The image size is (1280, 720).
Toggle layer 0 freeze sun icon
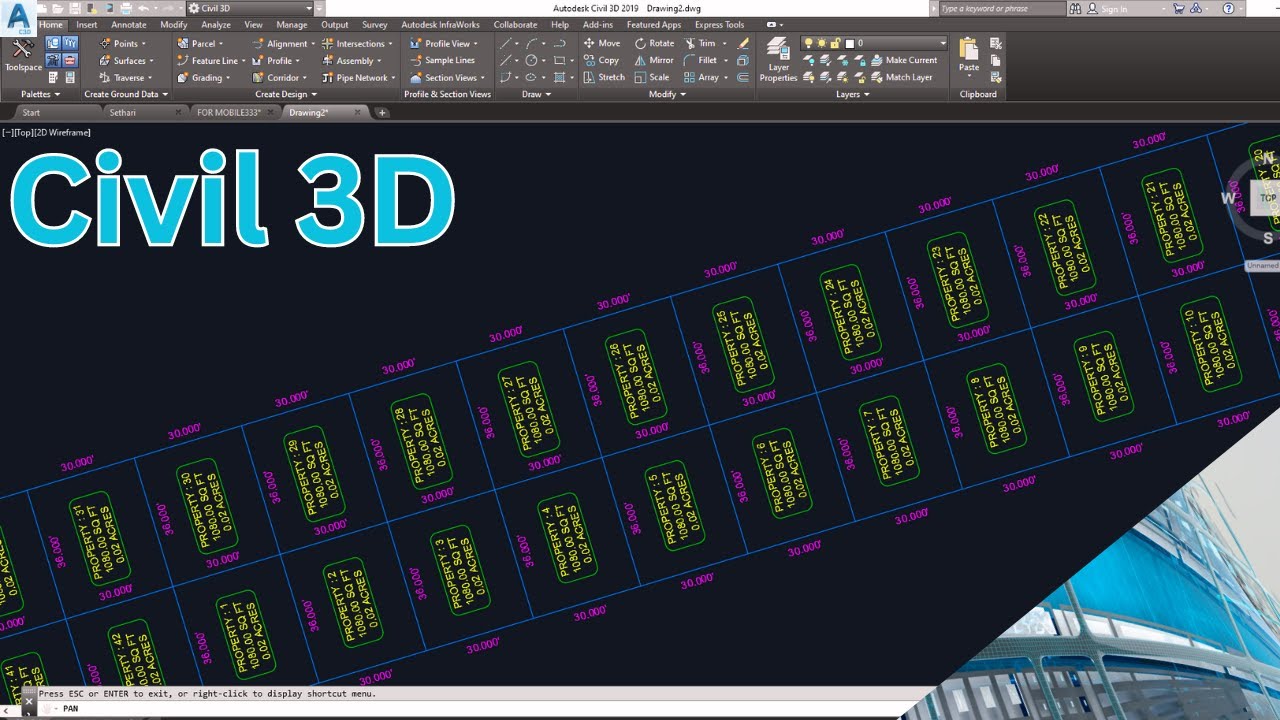coord(821,44)
